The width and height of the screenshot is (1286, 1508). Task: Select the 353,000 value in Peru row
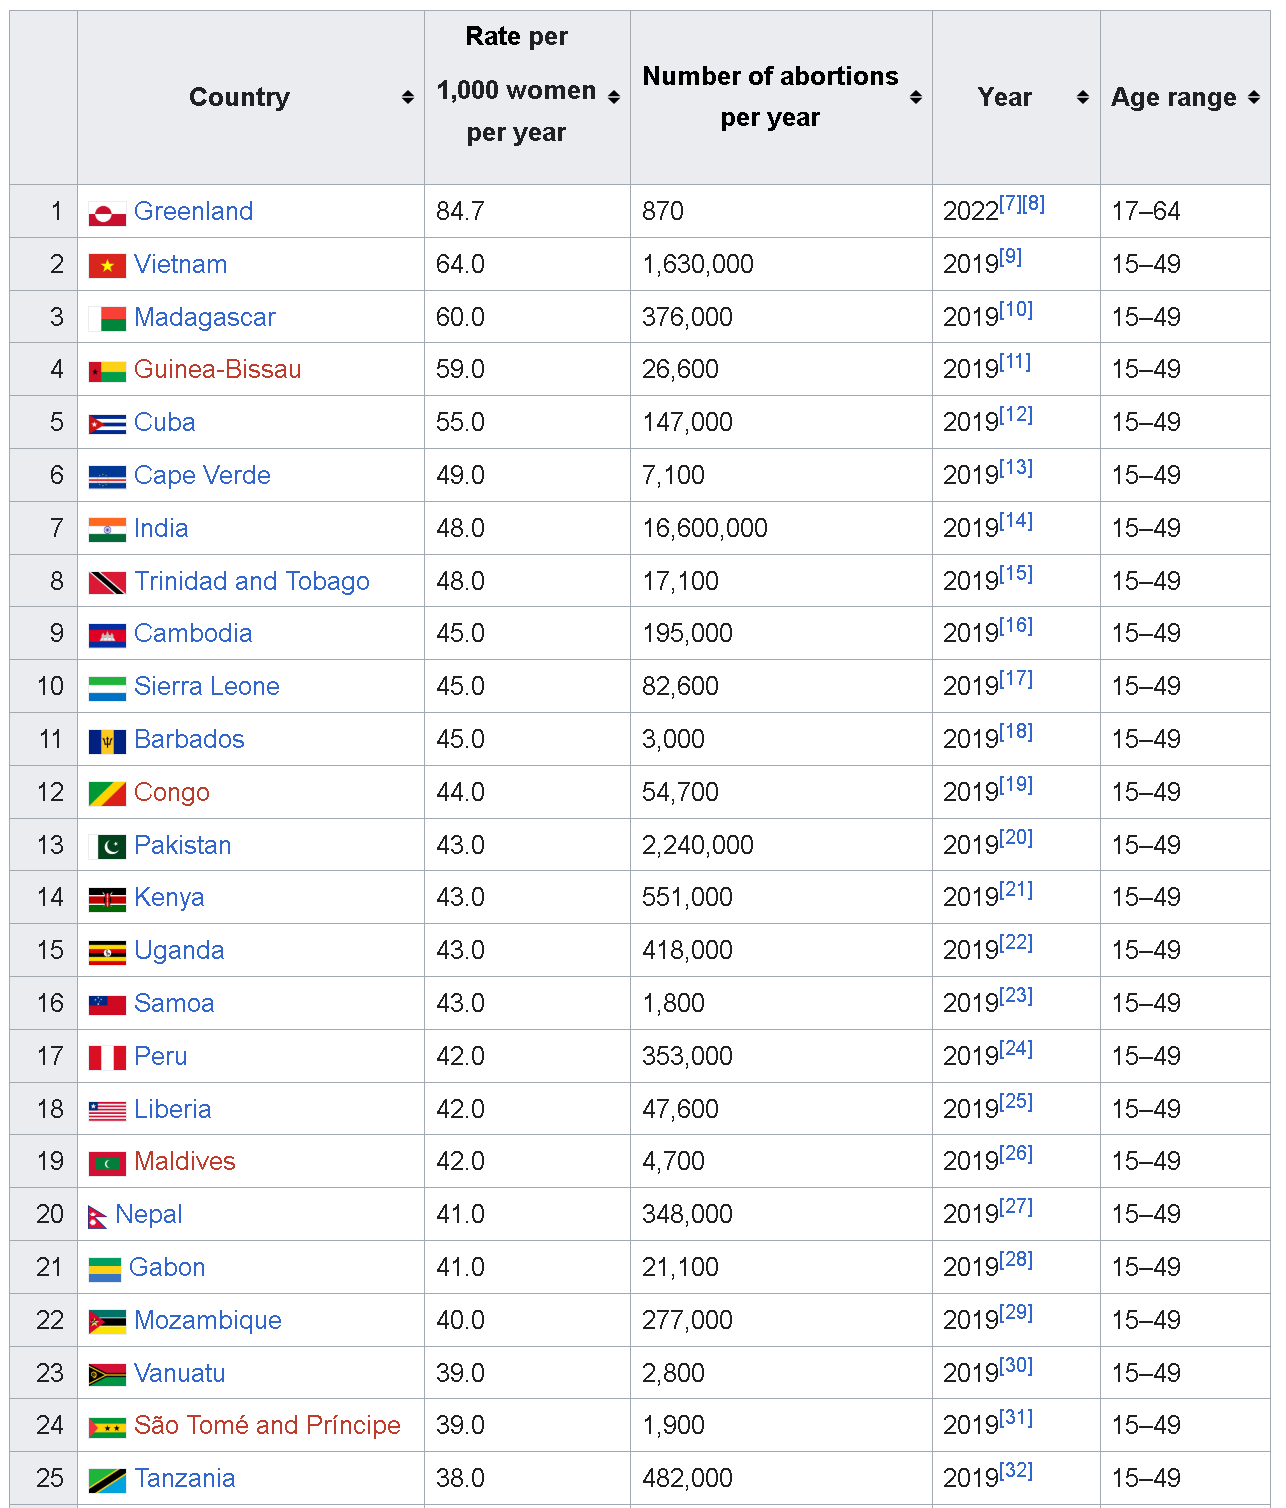(x=687, y=1056)
